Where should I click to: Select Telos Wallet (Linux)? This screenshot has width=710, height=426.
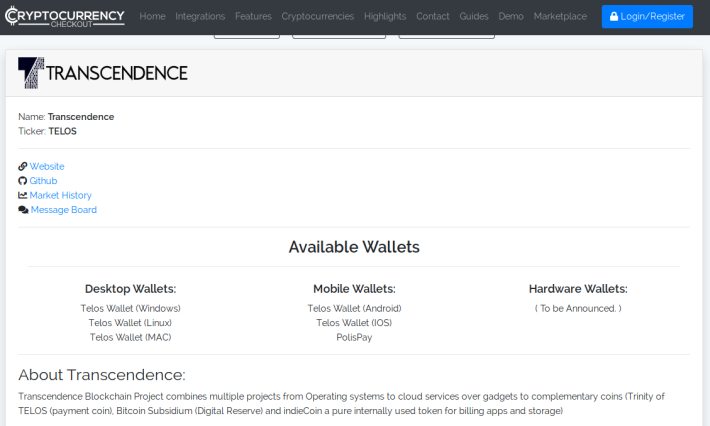(x=130, y=323)
